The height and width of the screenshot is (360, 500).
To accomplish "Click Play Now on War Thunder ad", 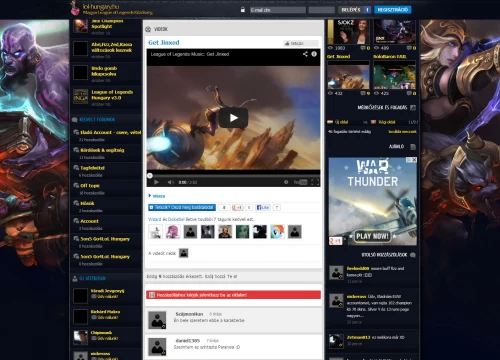I will 372,236.
